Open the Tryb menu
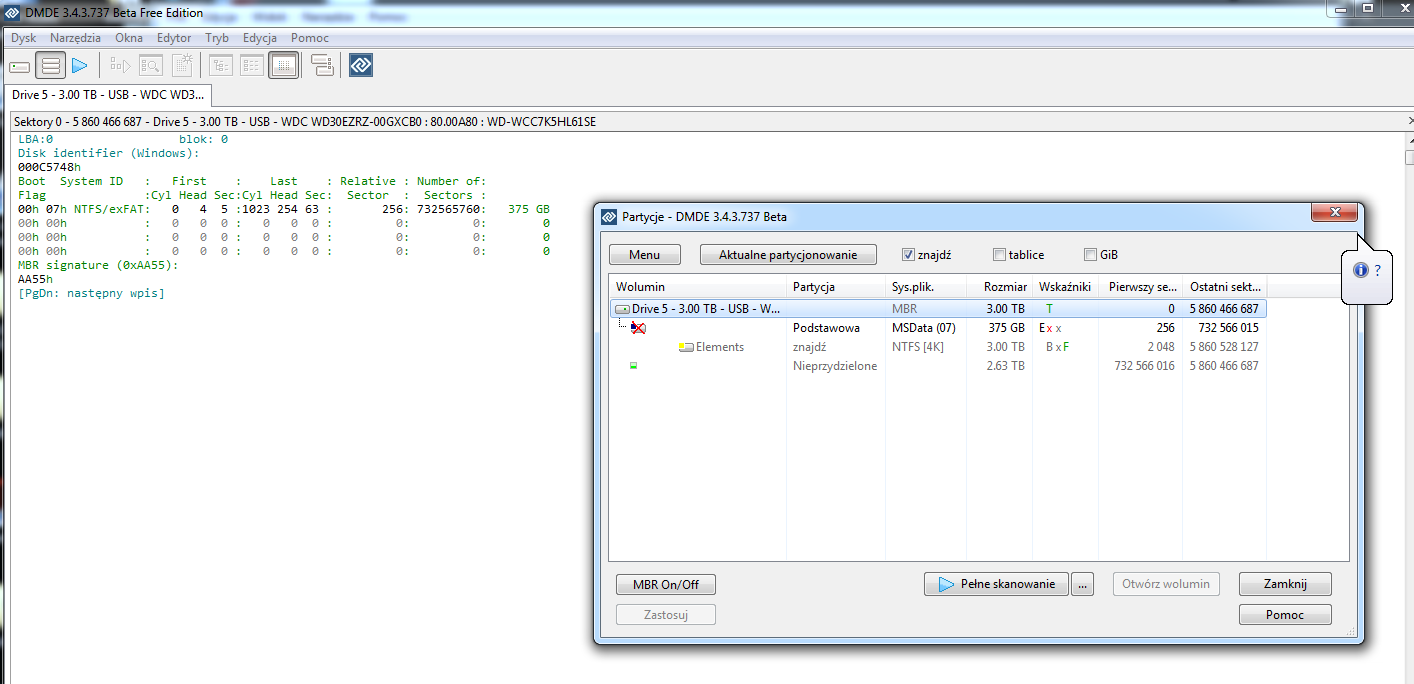The image size is (1414, 684). [x=217, y=38]
